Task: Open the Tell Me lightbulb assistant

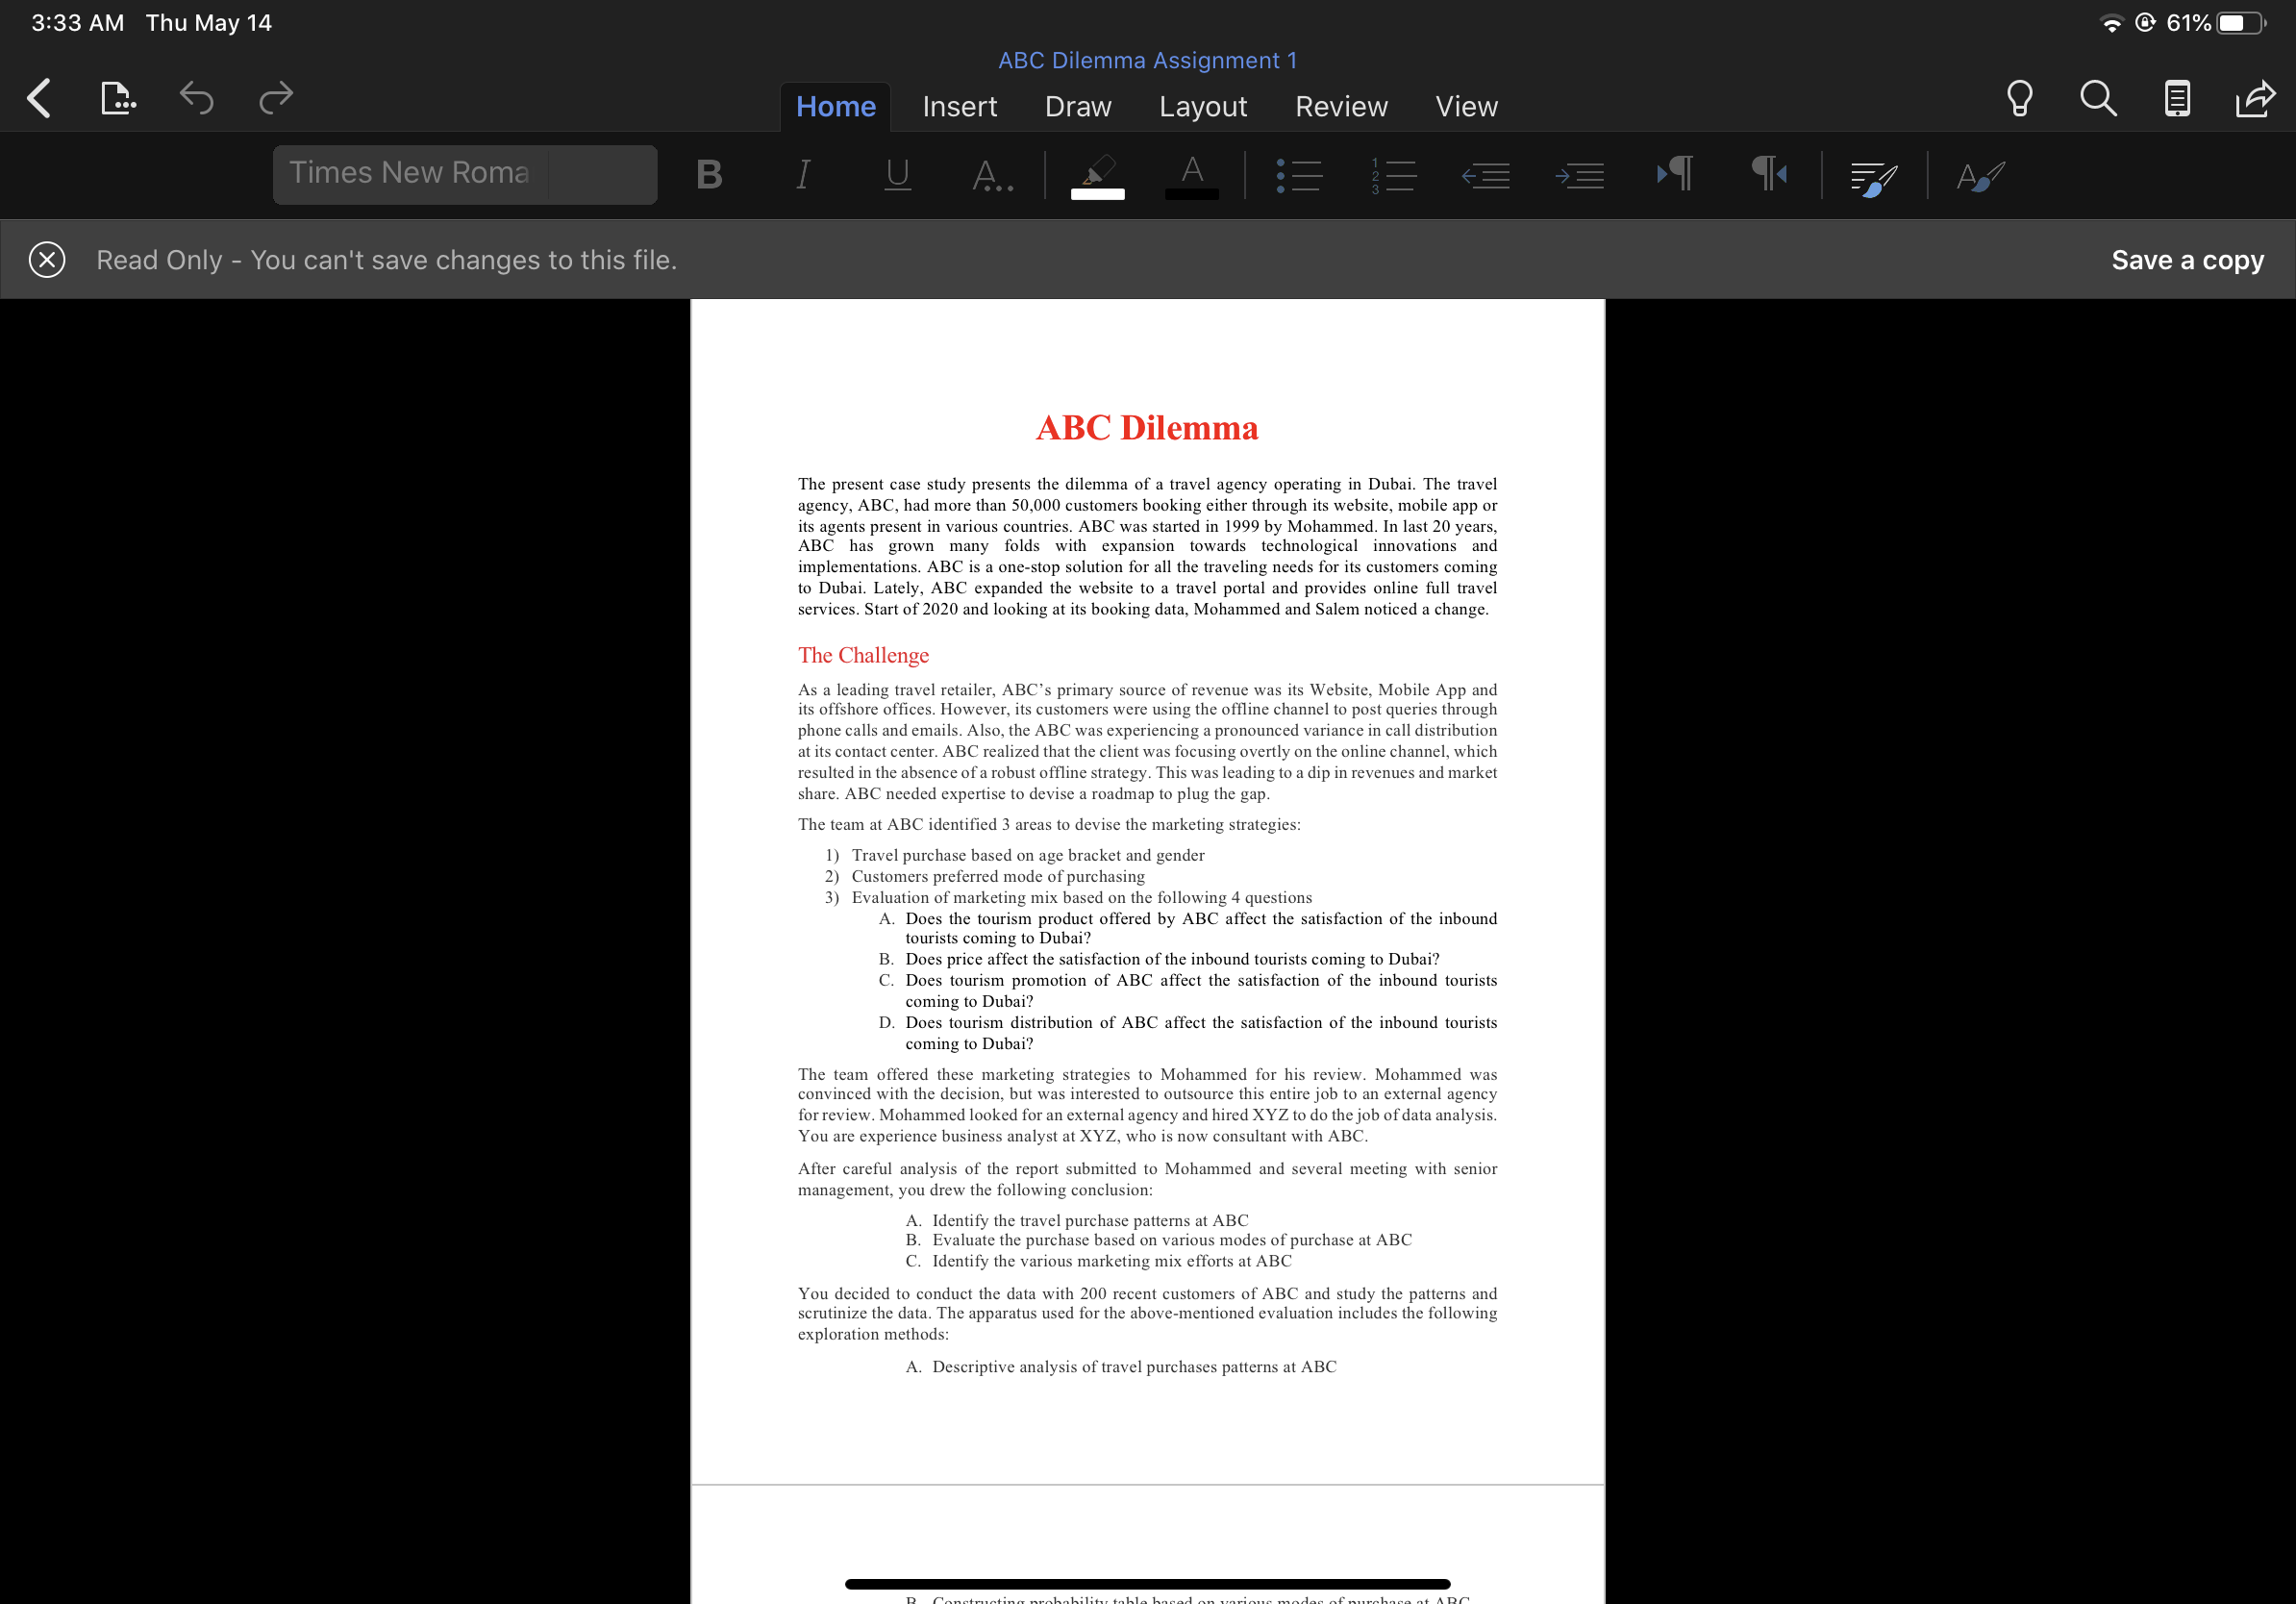Action: [2019, 98]
